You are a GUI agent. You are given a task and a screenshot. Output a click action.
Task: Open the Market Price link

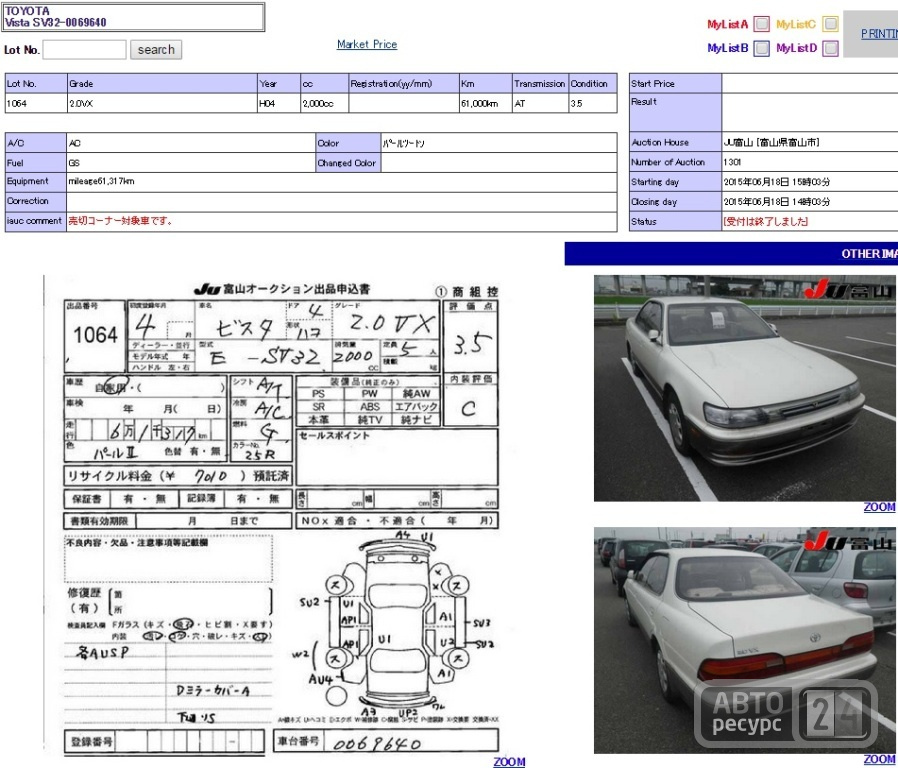(367, 44)
